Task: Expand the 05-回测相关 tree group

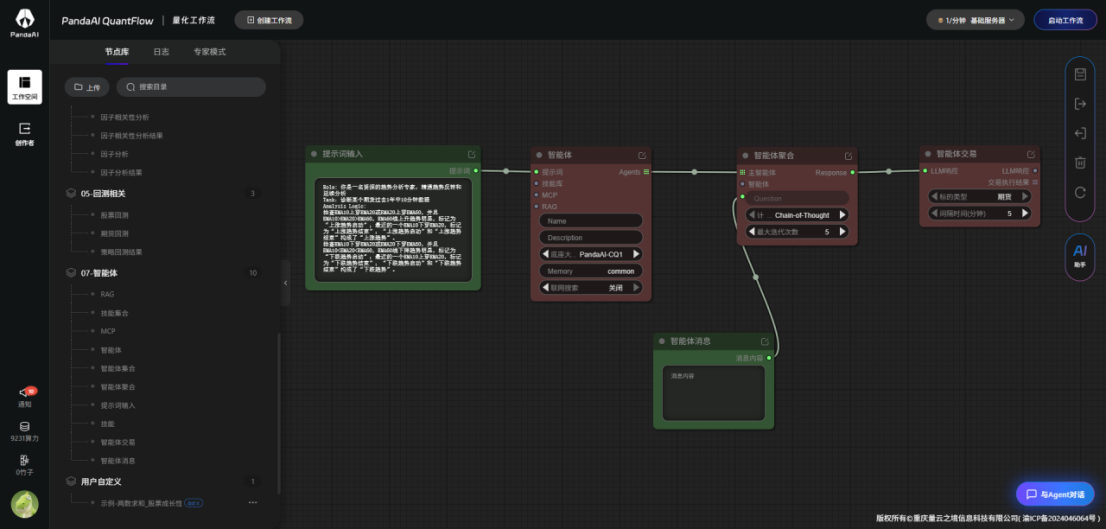Action: (x=70, y=194)
